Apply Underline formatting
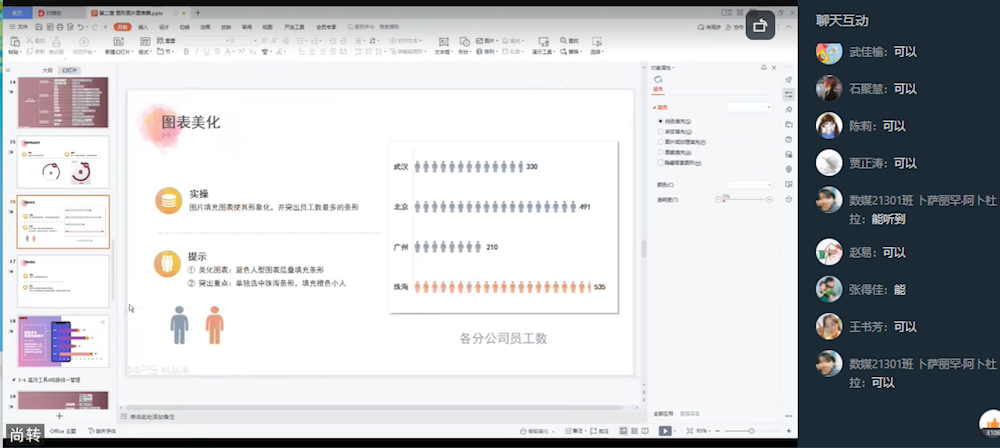This screenshot has height=448, width=1000. [x=207, y=52]
